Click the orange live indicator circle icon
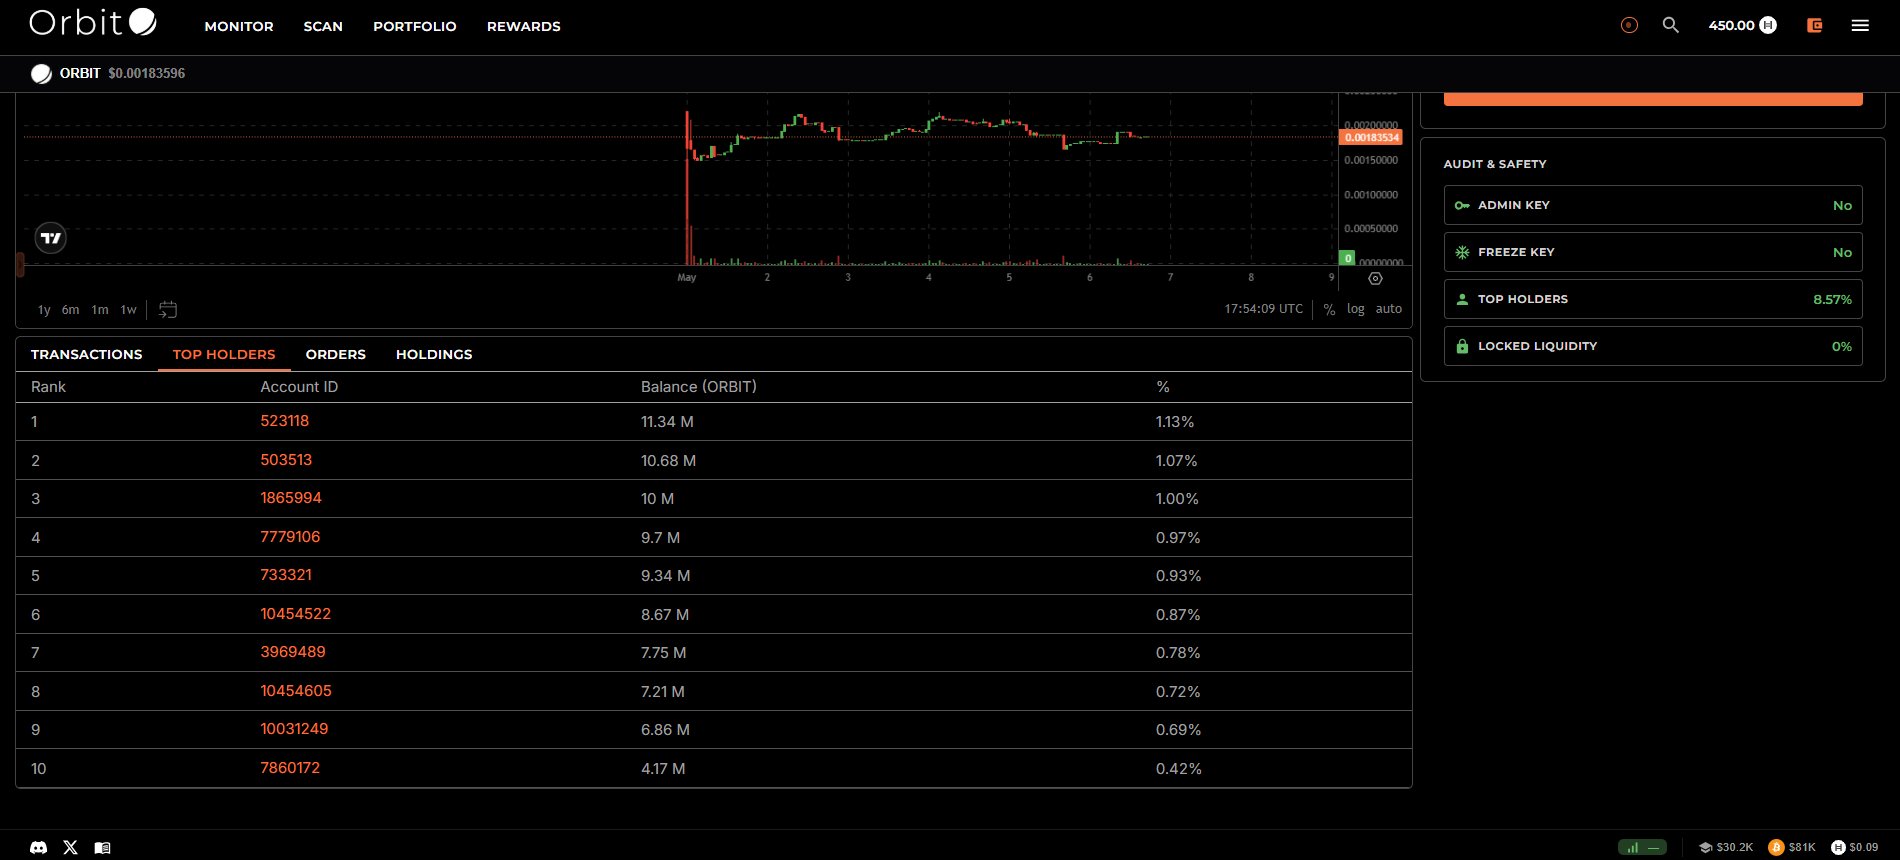 pos(1629,26)
